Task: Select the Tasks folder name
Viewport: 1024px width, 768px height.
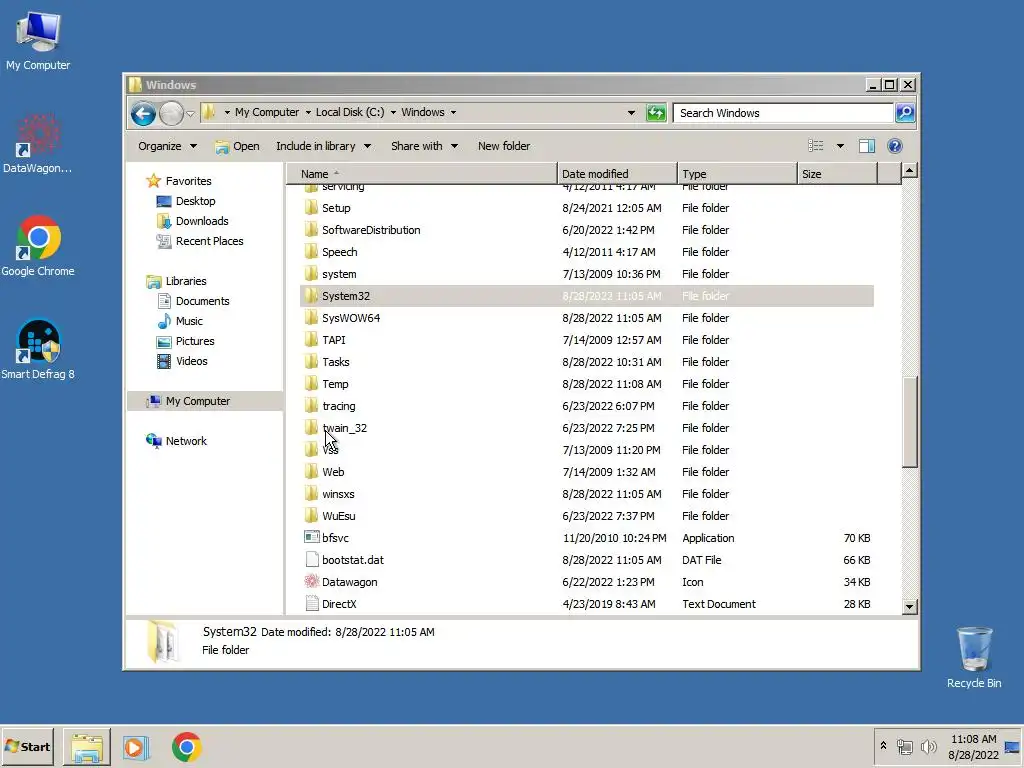Action: [x=336, y=362]
